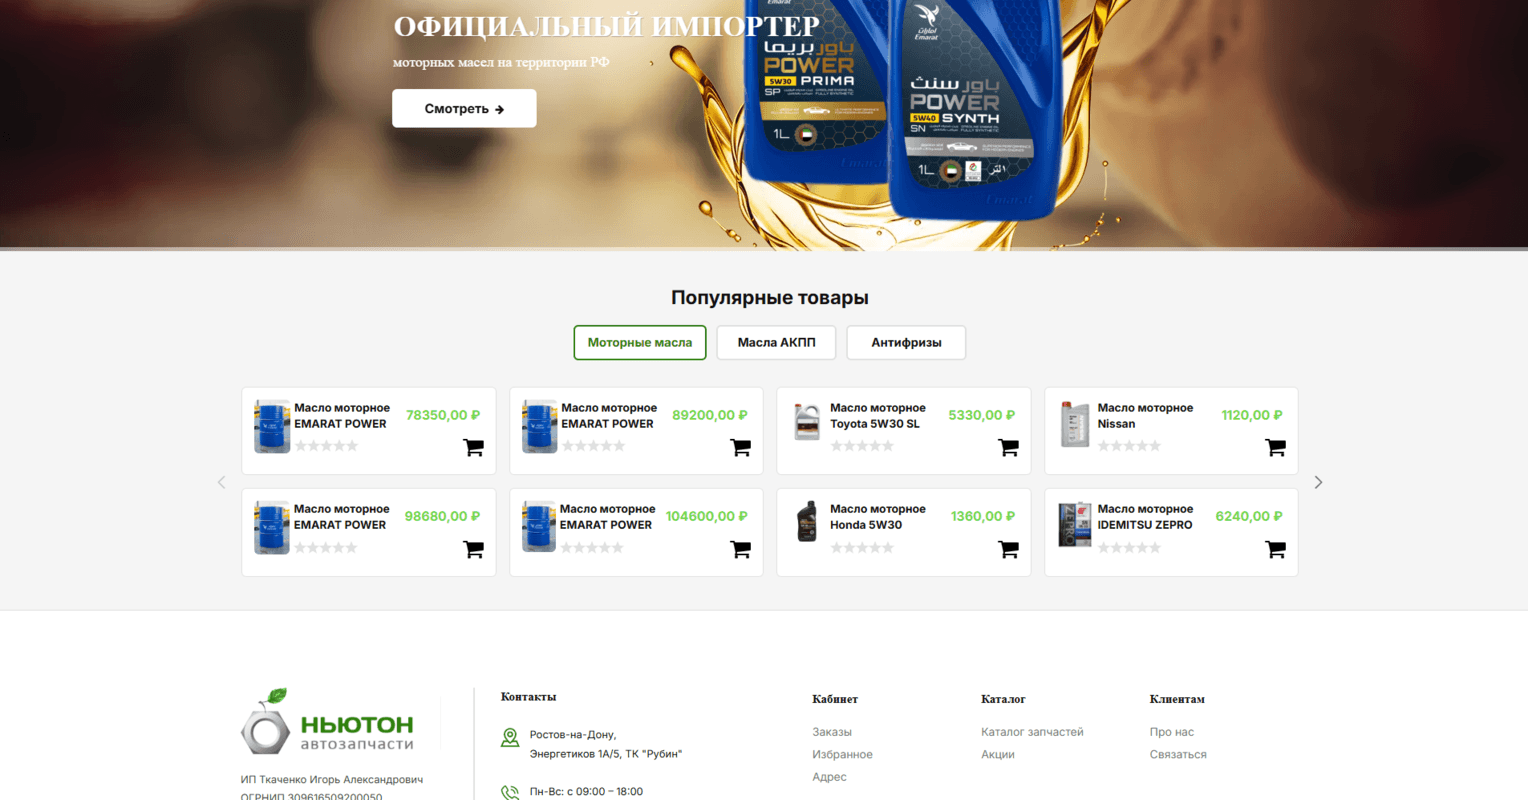The image size is (1528, 800).
Task: Open the Honda 5W30 bottle thumbnail
Action: click(x=807, y=523)
